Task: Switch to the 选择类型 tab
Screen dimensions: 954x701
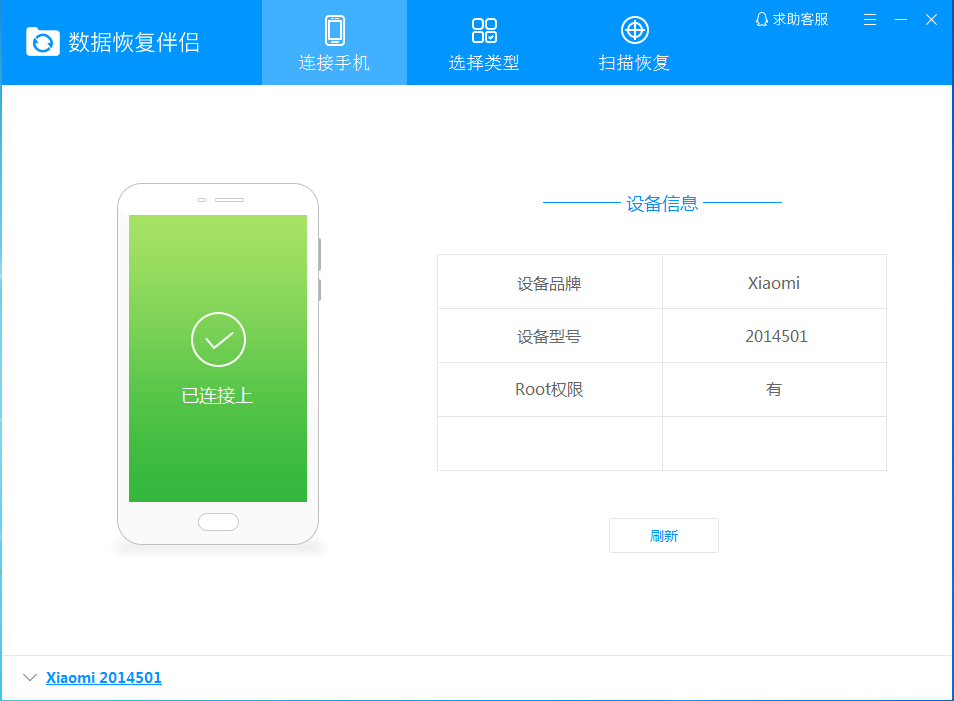Action: 484,43
